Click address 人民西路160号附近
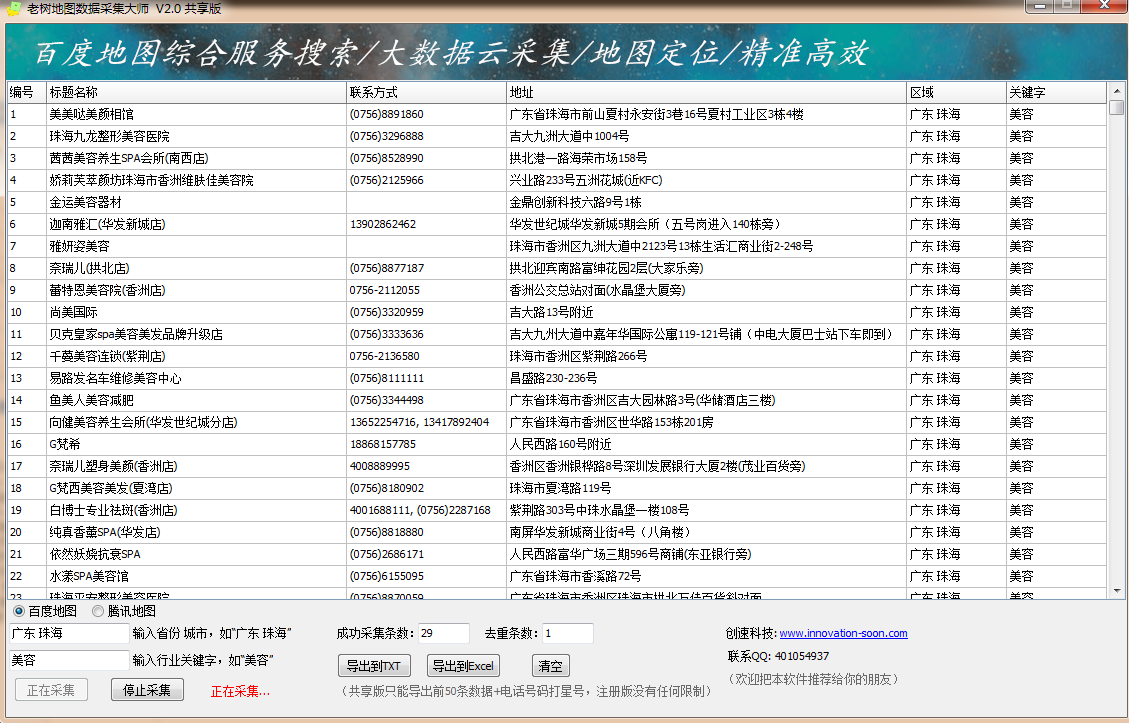1129x723 pixels. (x=560, y=444)
